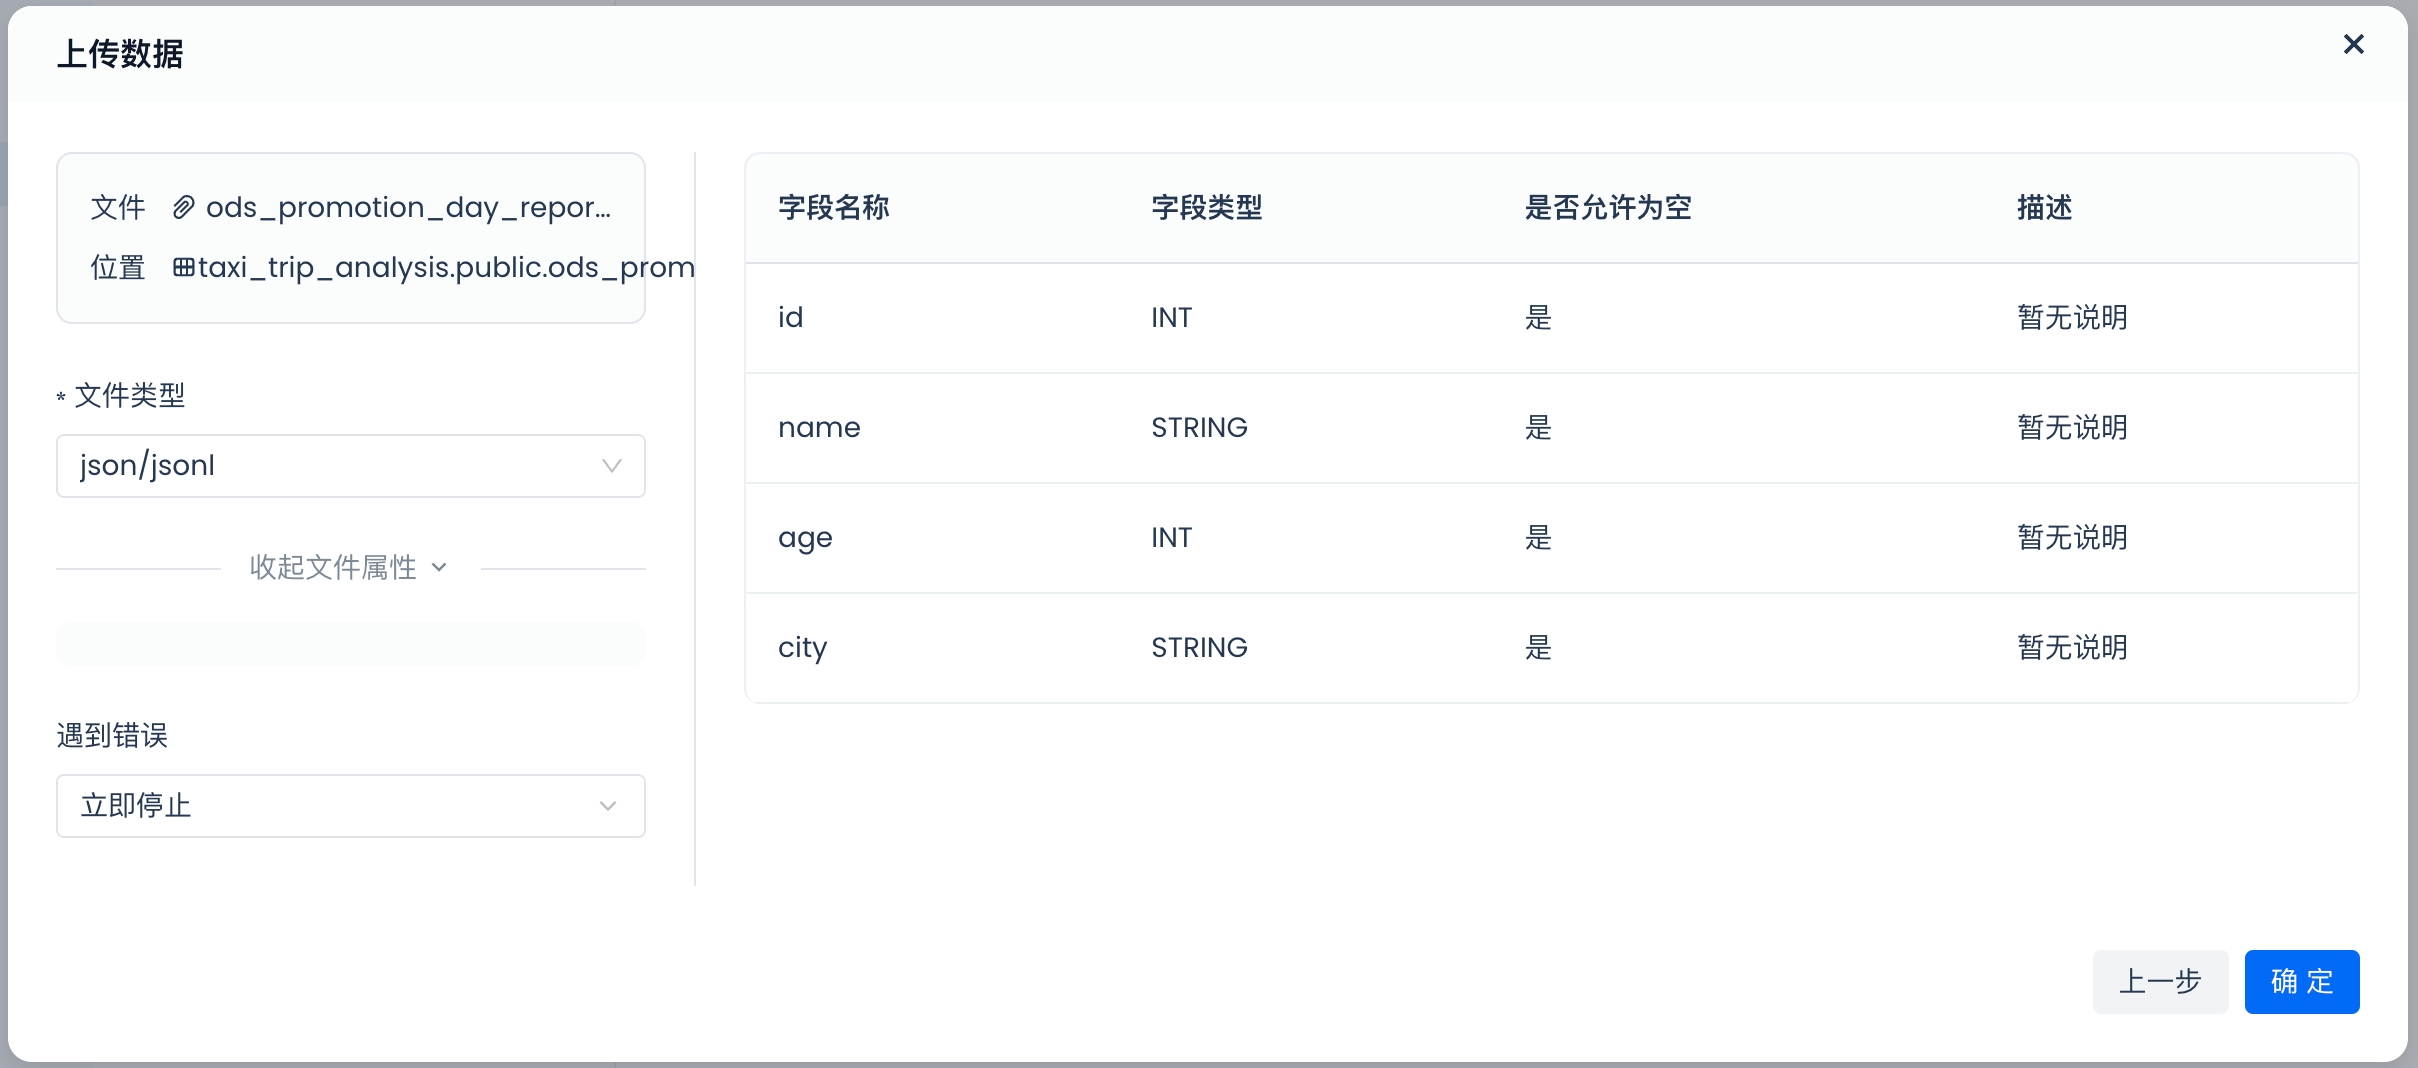Click the 确定 confirm button
The width and height of the screenshot is (2418, 1068).
pyautogui.click(x=2301, y=981)
